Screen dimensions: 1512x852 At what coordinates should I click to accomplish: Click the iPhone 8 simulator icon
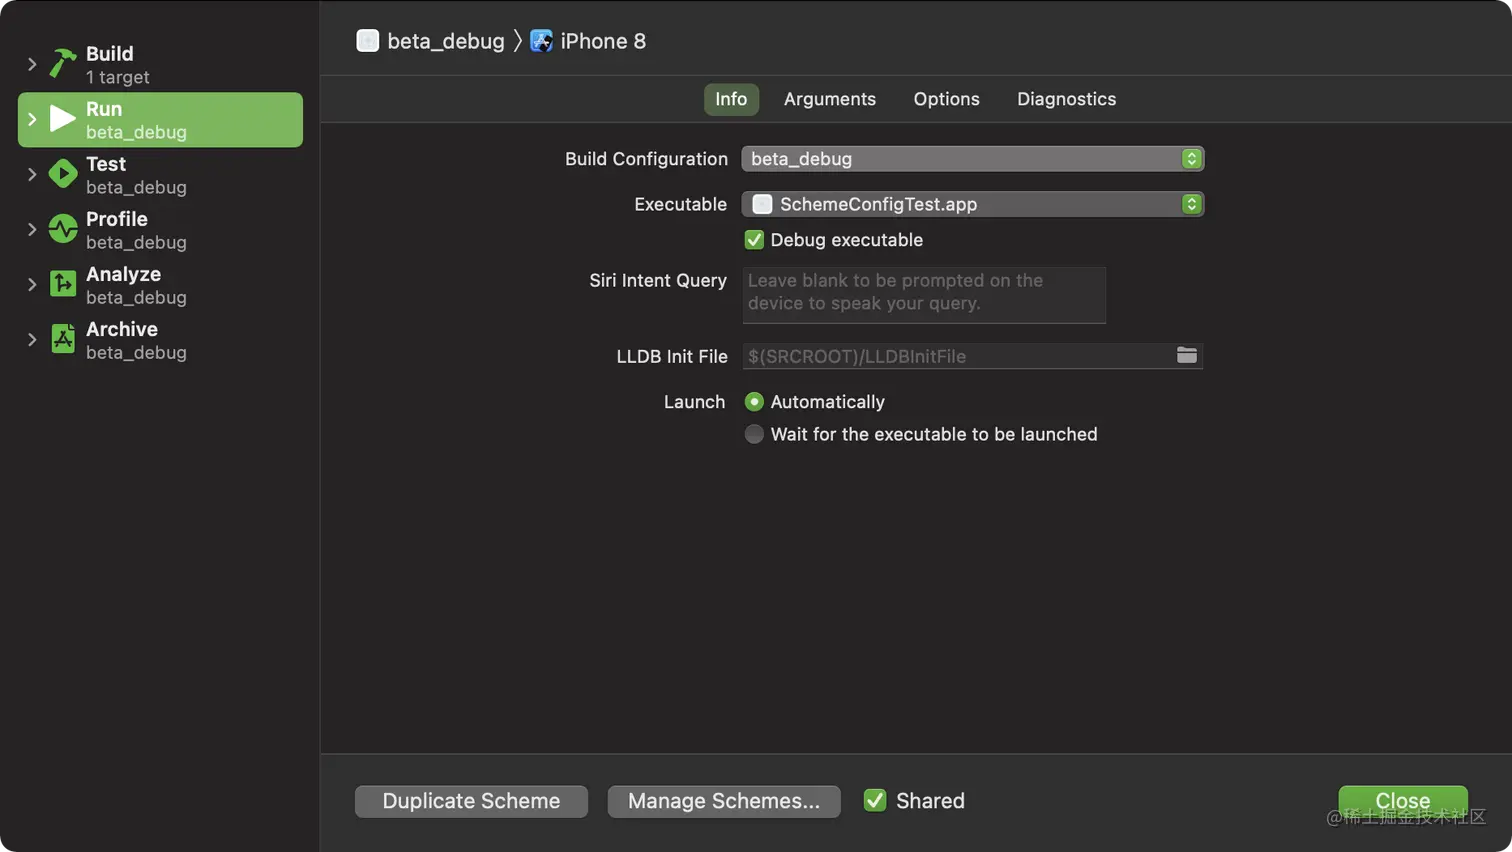(541, 41)
